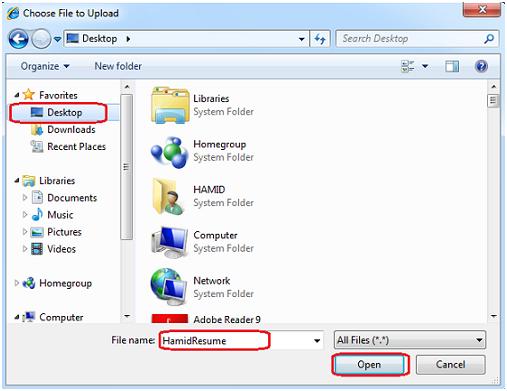Select Downloads in the navigation pane
This screenshot has width=507, height=391.
point(71,130)
